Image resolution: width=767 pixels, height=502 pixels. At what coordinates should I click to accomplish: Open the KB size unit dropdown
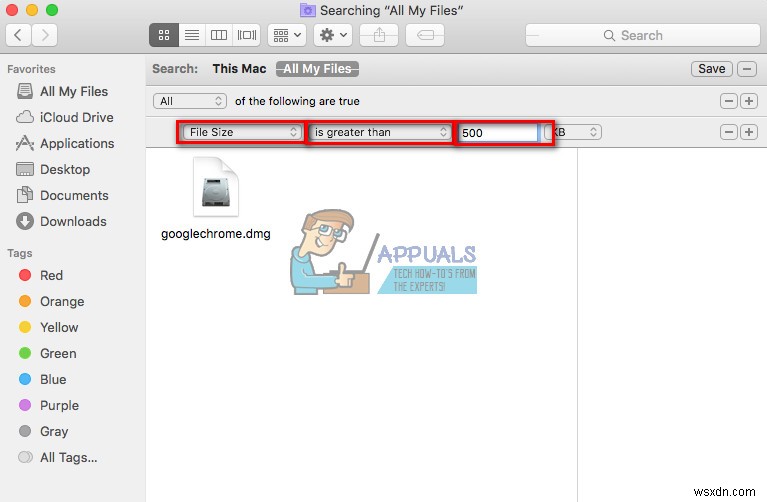pyautogui.click(x=573, y=132)
